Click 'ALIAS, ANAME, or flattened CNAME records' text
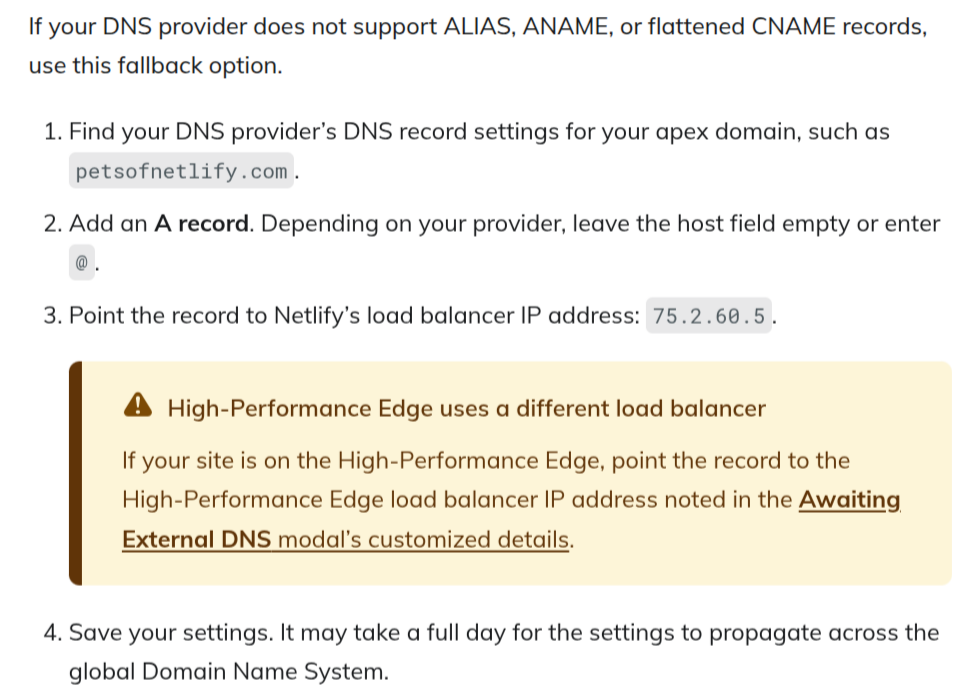 pyautogui.click(x=685, y=26)
